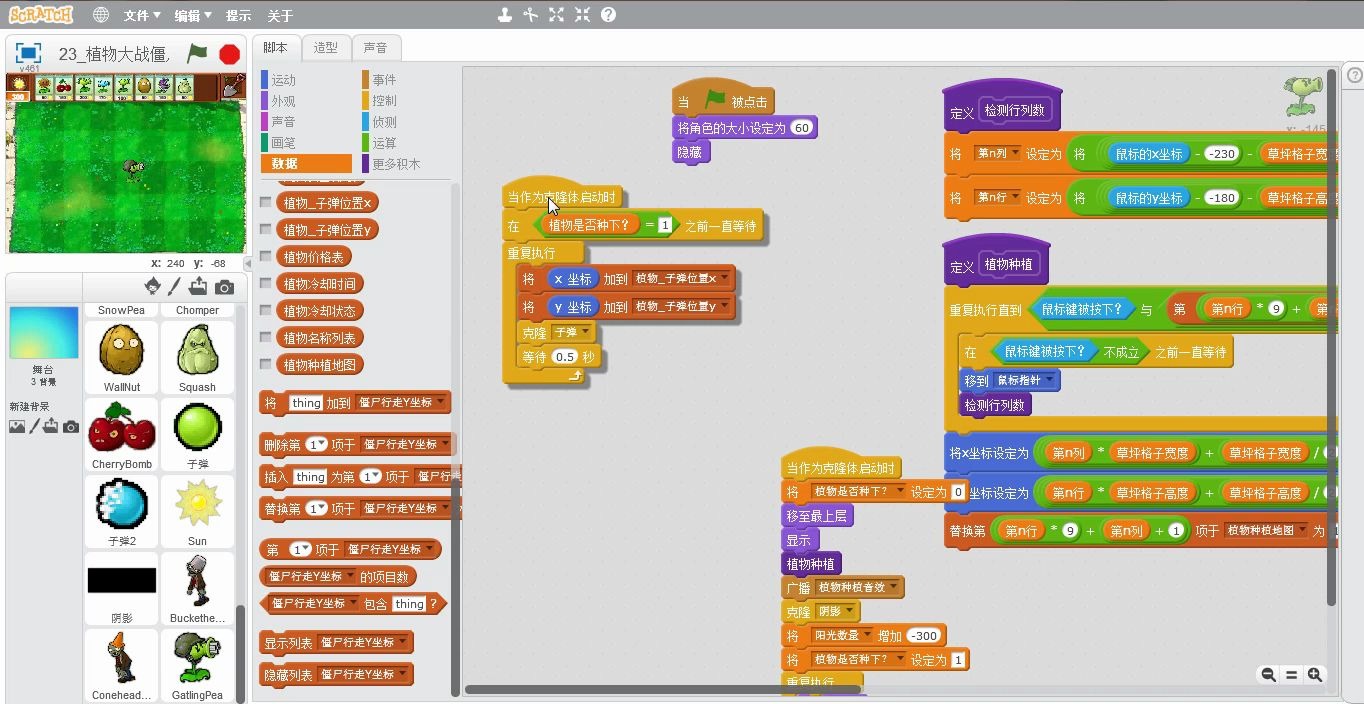Open 控制 block category
Viewport: 1364px width, 704px height.
pos(385,100)
